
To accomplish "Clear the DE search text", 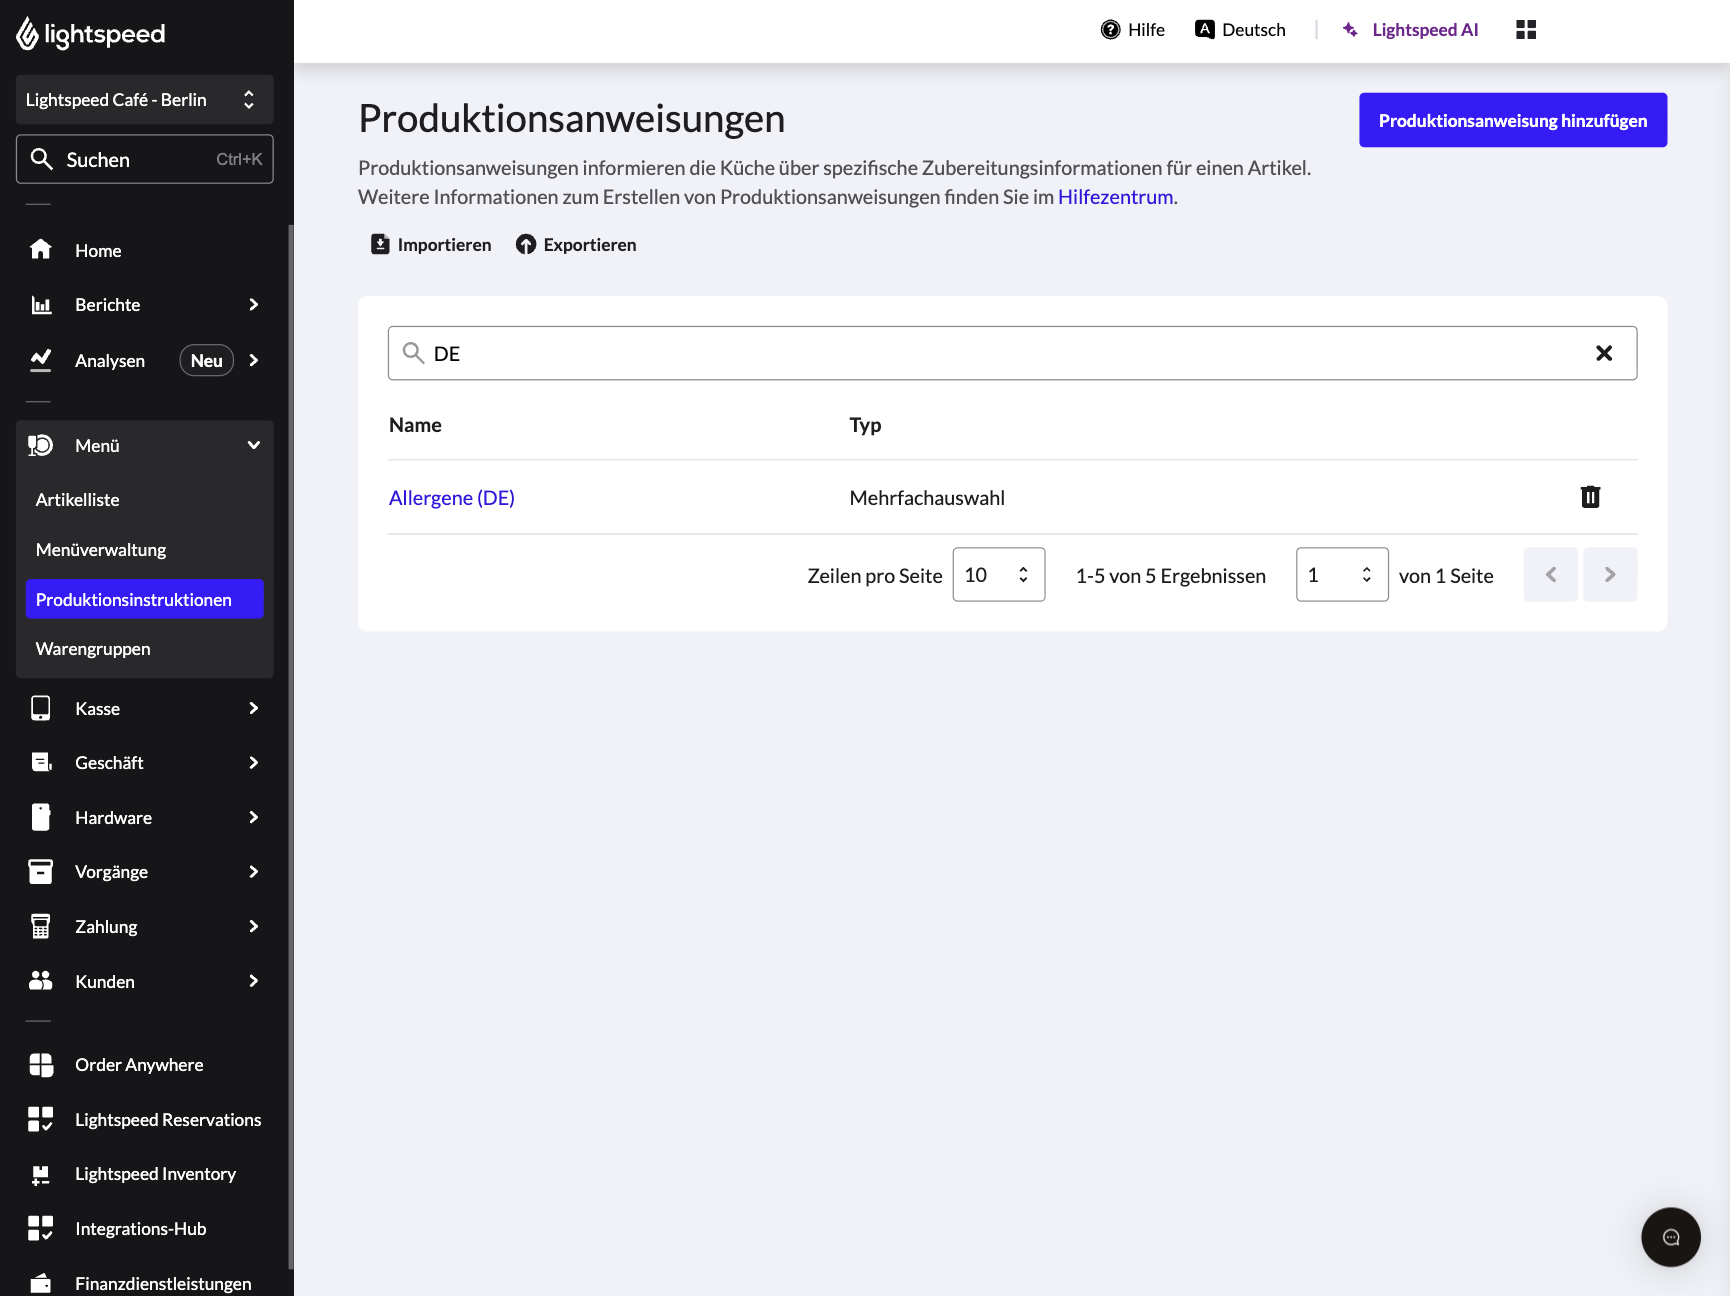I will point(1604,353).
